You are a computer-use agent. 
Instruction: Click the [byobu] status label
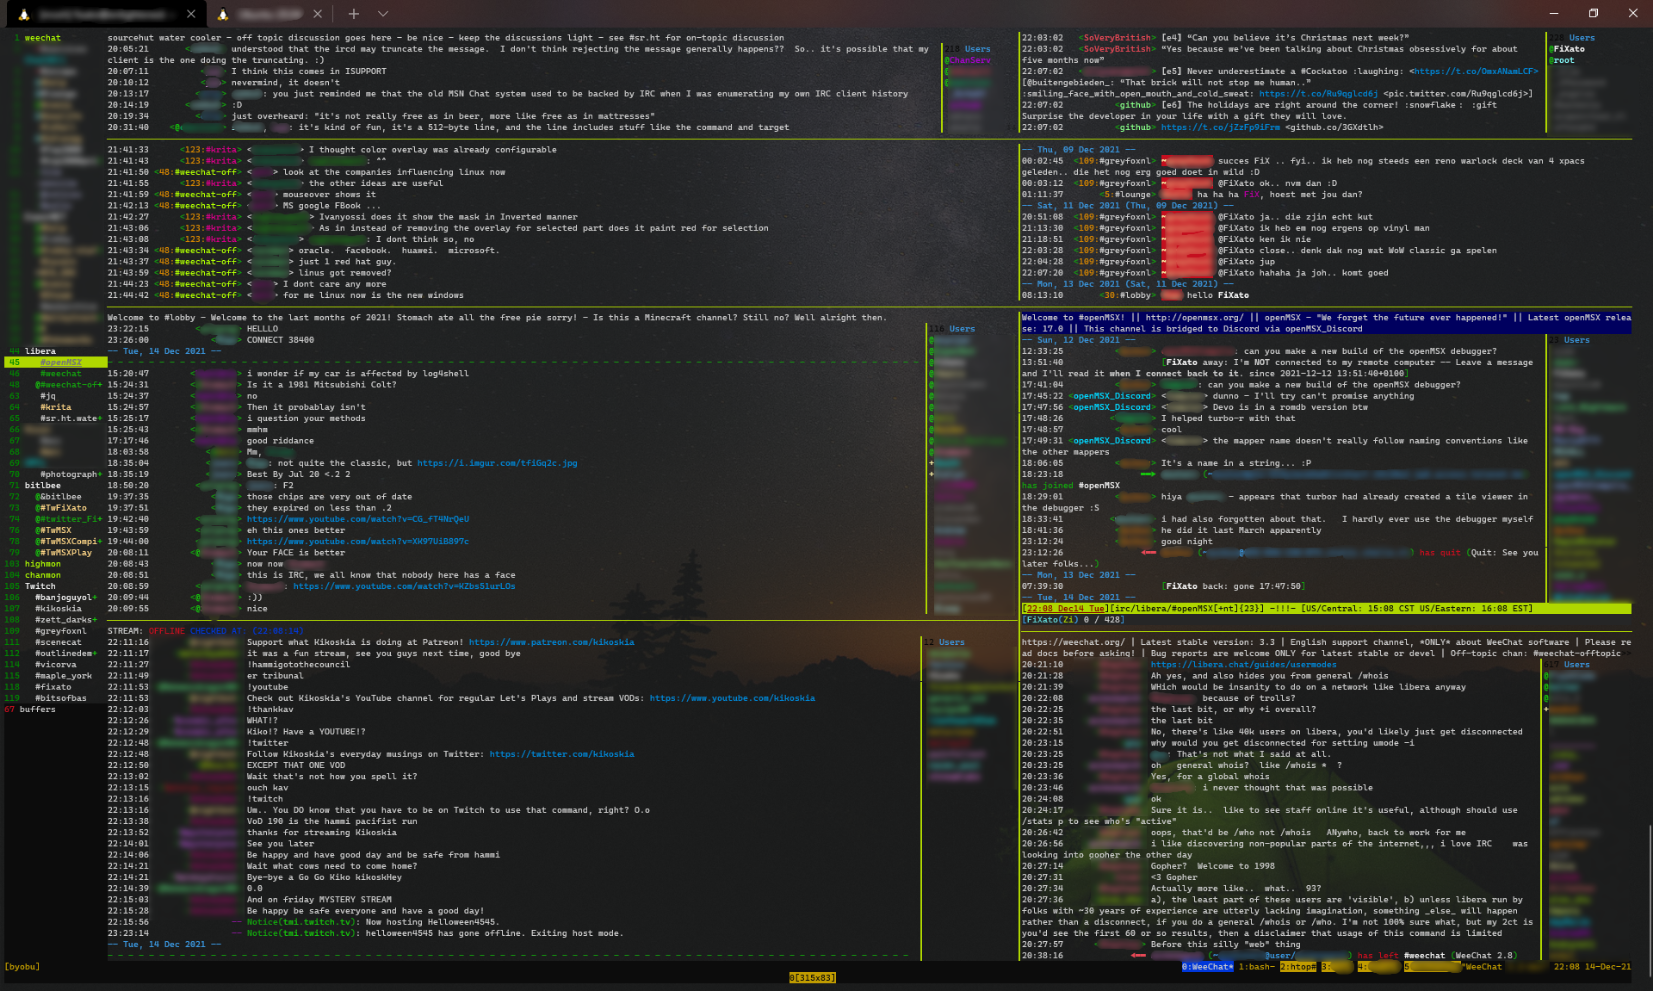22,967
